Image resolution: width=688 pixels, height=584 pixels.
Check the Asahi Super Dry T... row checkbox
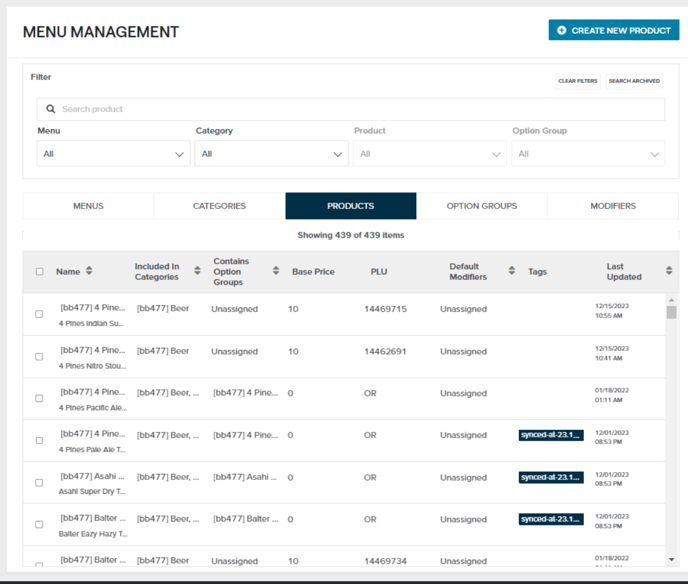(x=39, y=483)
